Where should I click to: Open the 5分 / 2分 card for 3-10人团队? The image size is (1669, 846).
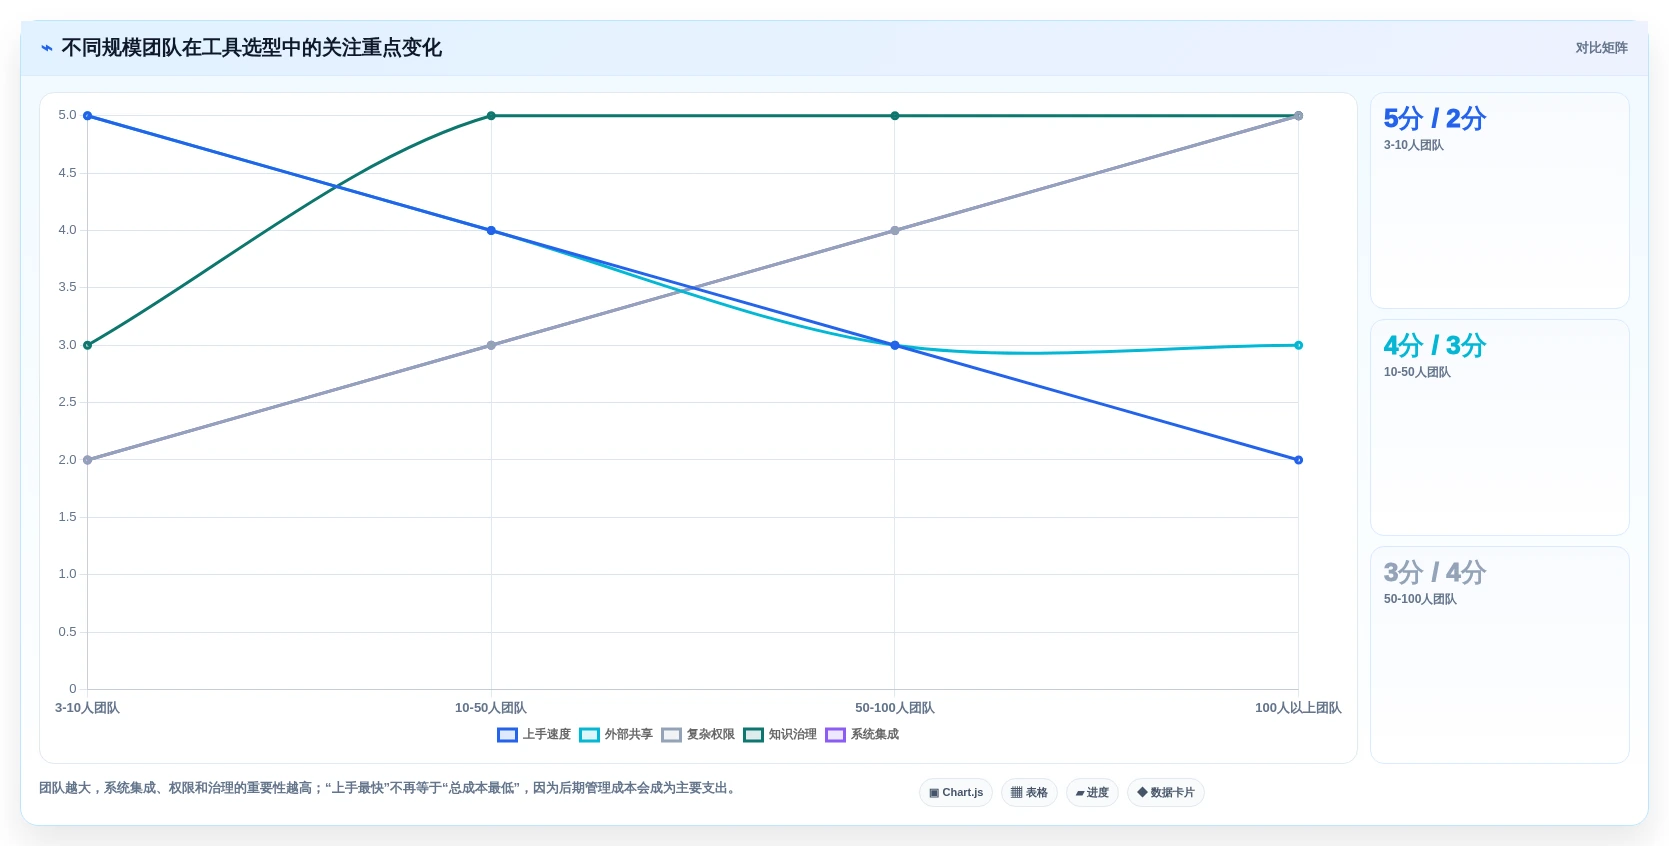(1499, 201)
